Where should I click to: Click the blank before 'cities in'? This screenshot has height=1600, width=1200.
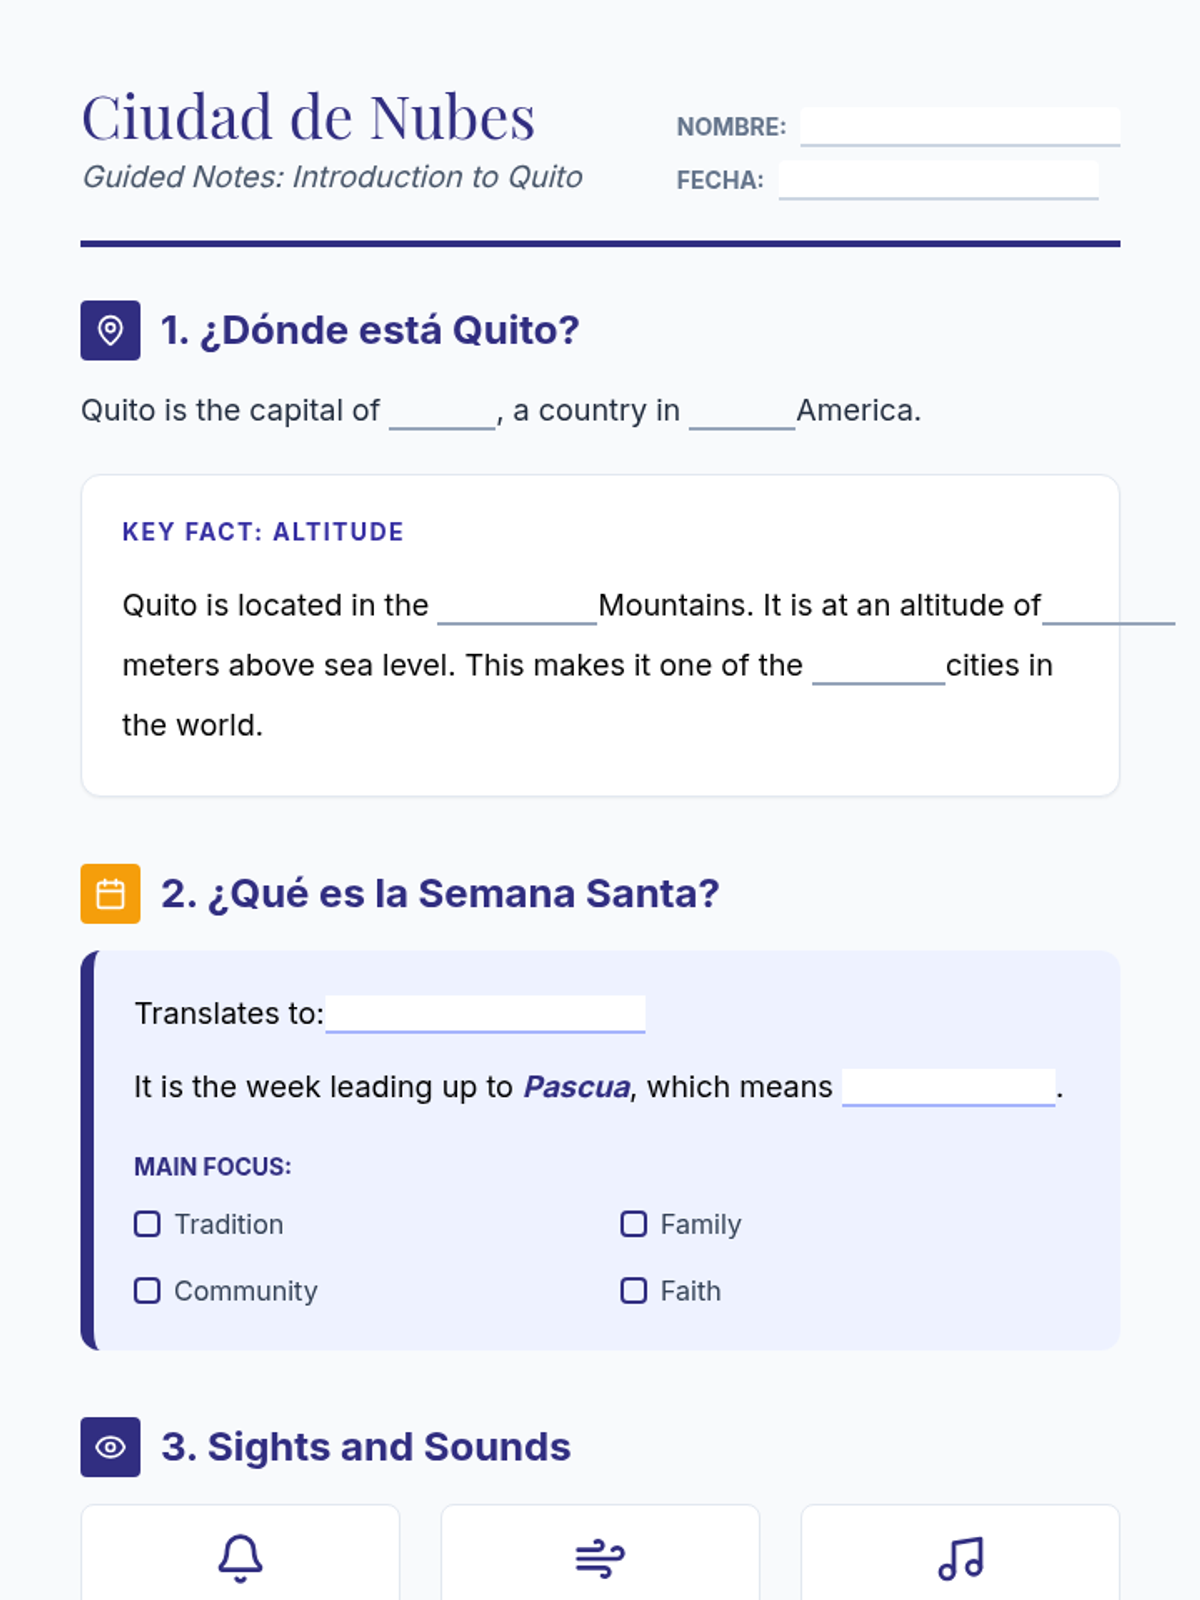[x=879, y=667]
